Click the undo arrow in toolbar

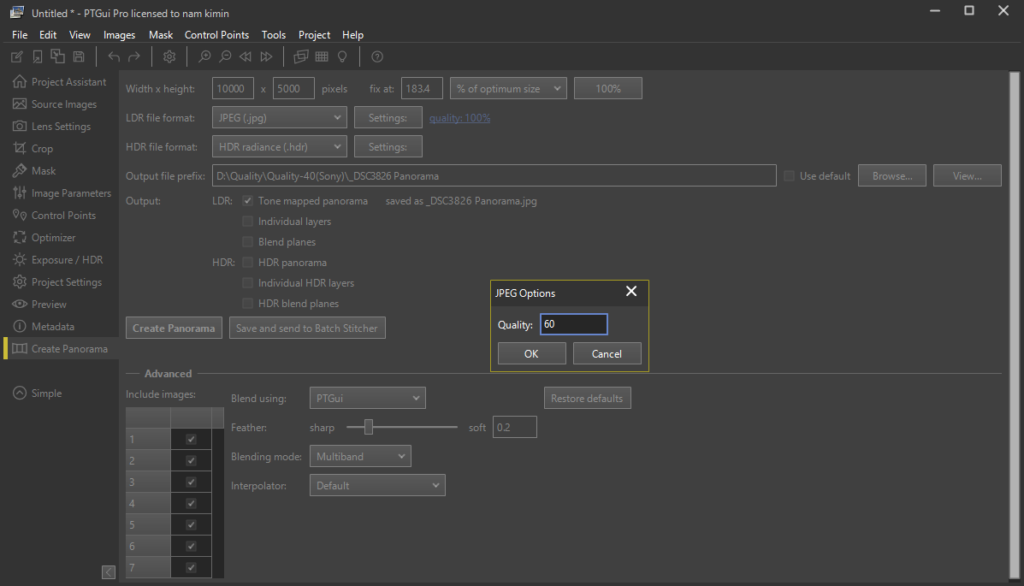(x=113, y=57)
